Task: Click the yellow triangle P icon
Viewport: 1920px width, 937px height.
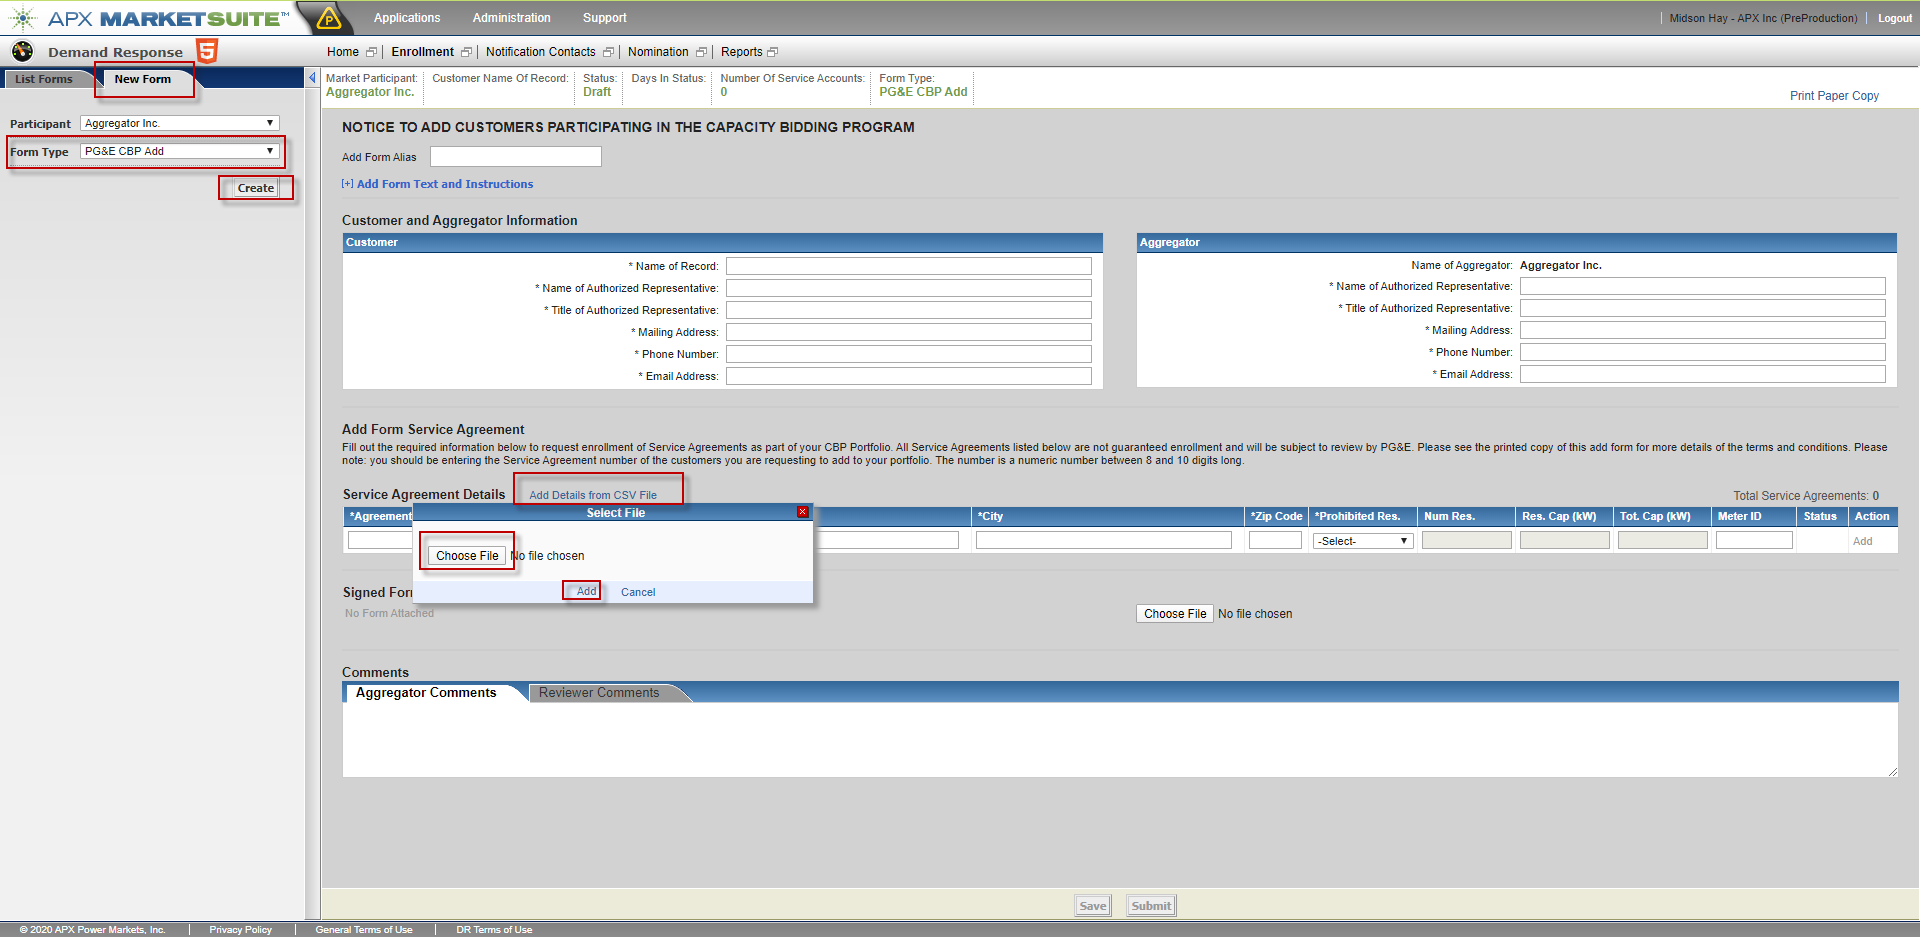Action: coord(328,18)
